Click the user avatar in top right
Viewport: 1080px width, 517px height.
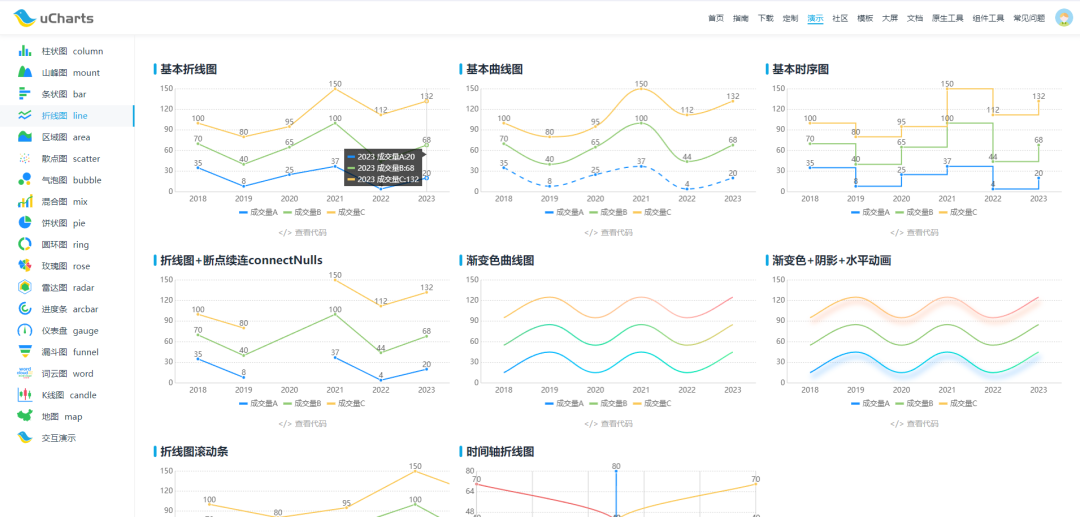pyautogui.click(x=1062, y=18)
